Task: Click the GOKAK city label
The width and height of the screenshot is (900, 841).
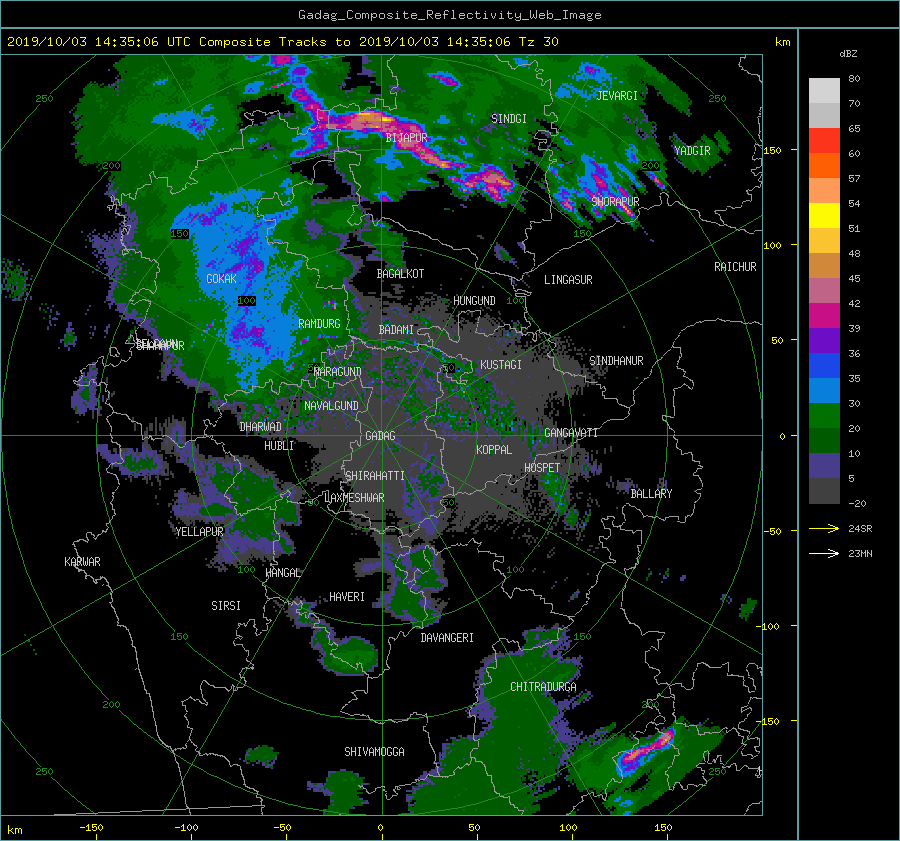Action: tap(221, 279)
